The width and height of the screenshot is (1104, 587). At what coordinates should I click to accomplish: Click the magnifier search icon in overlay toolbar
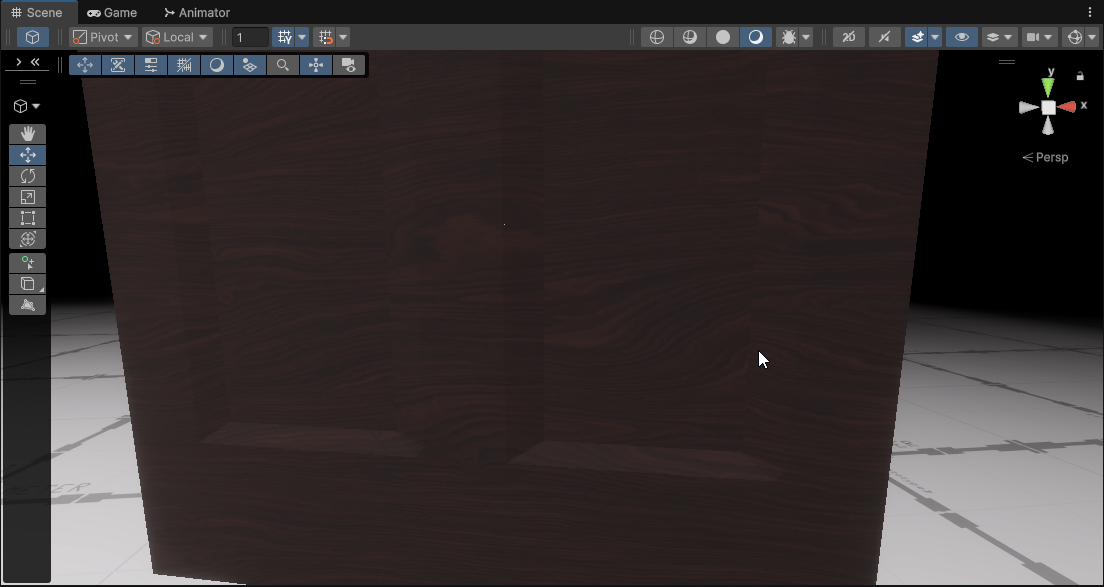282,65
